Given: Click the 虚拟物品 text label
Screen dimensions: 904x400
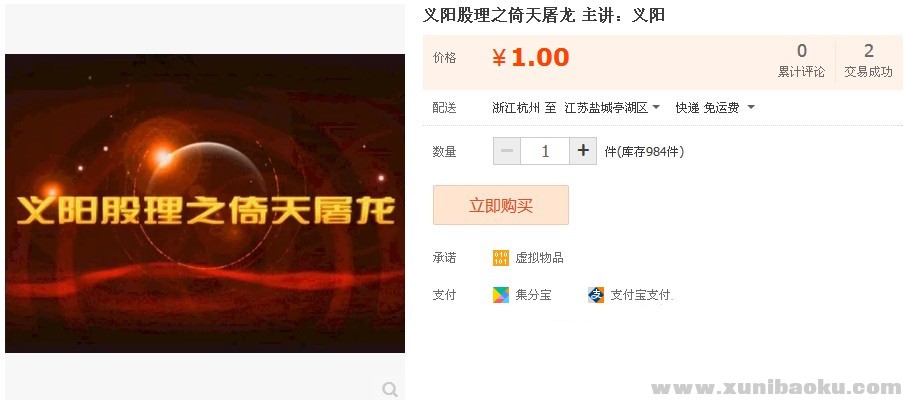Looking at the screenshot, I should [x=539, y=258].
